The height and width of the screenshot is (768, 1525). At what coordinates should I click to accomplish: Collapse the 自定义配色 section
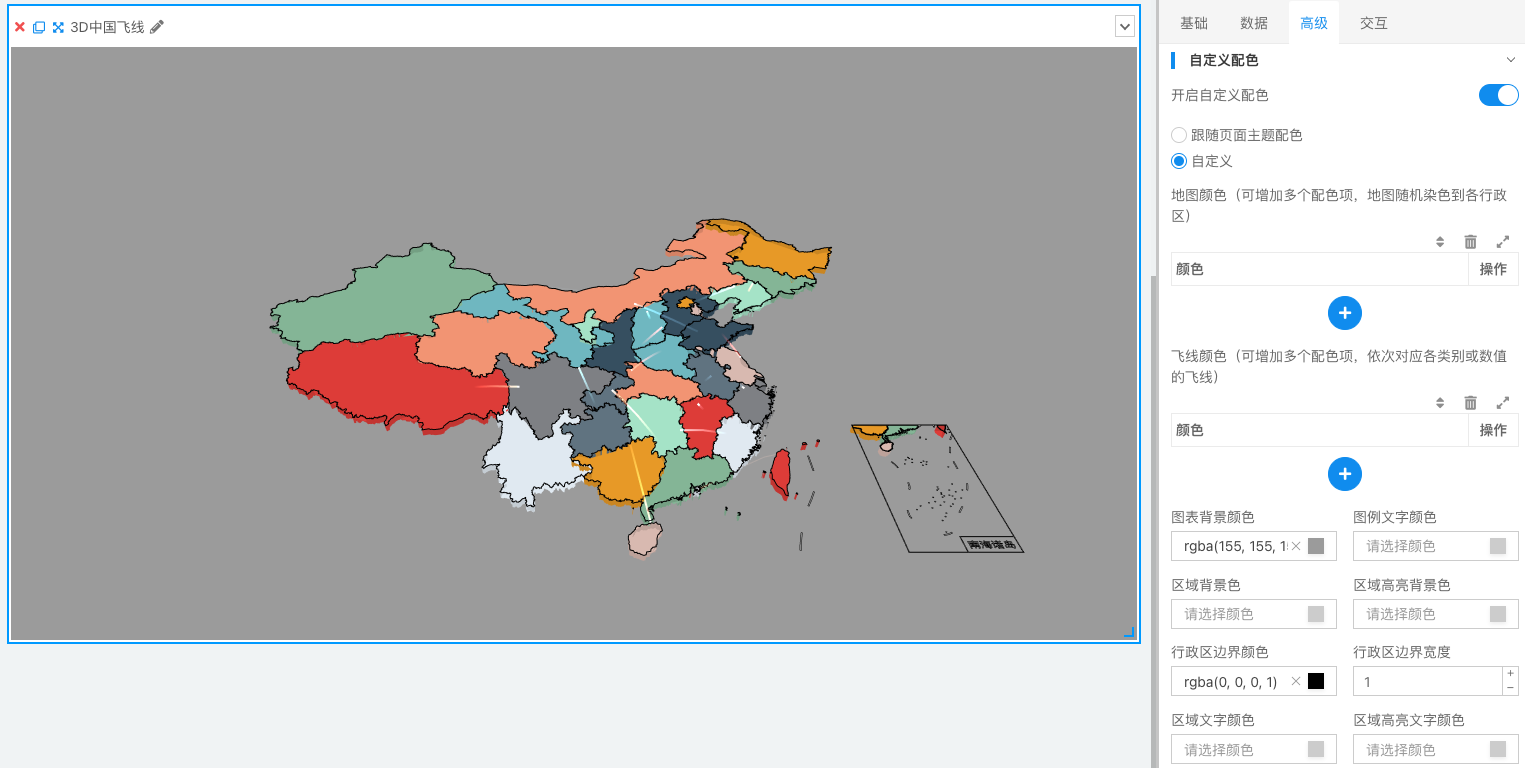pyautogui.click(x=1511, y=60)
